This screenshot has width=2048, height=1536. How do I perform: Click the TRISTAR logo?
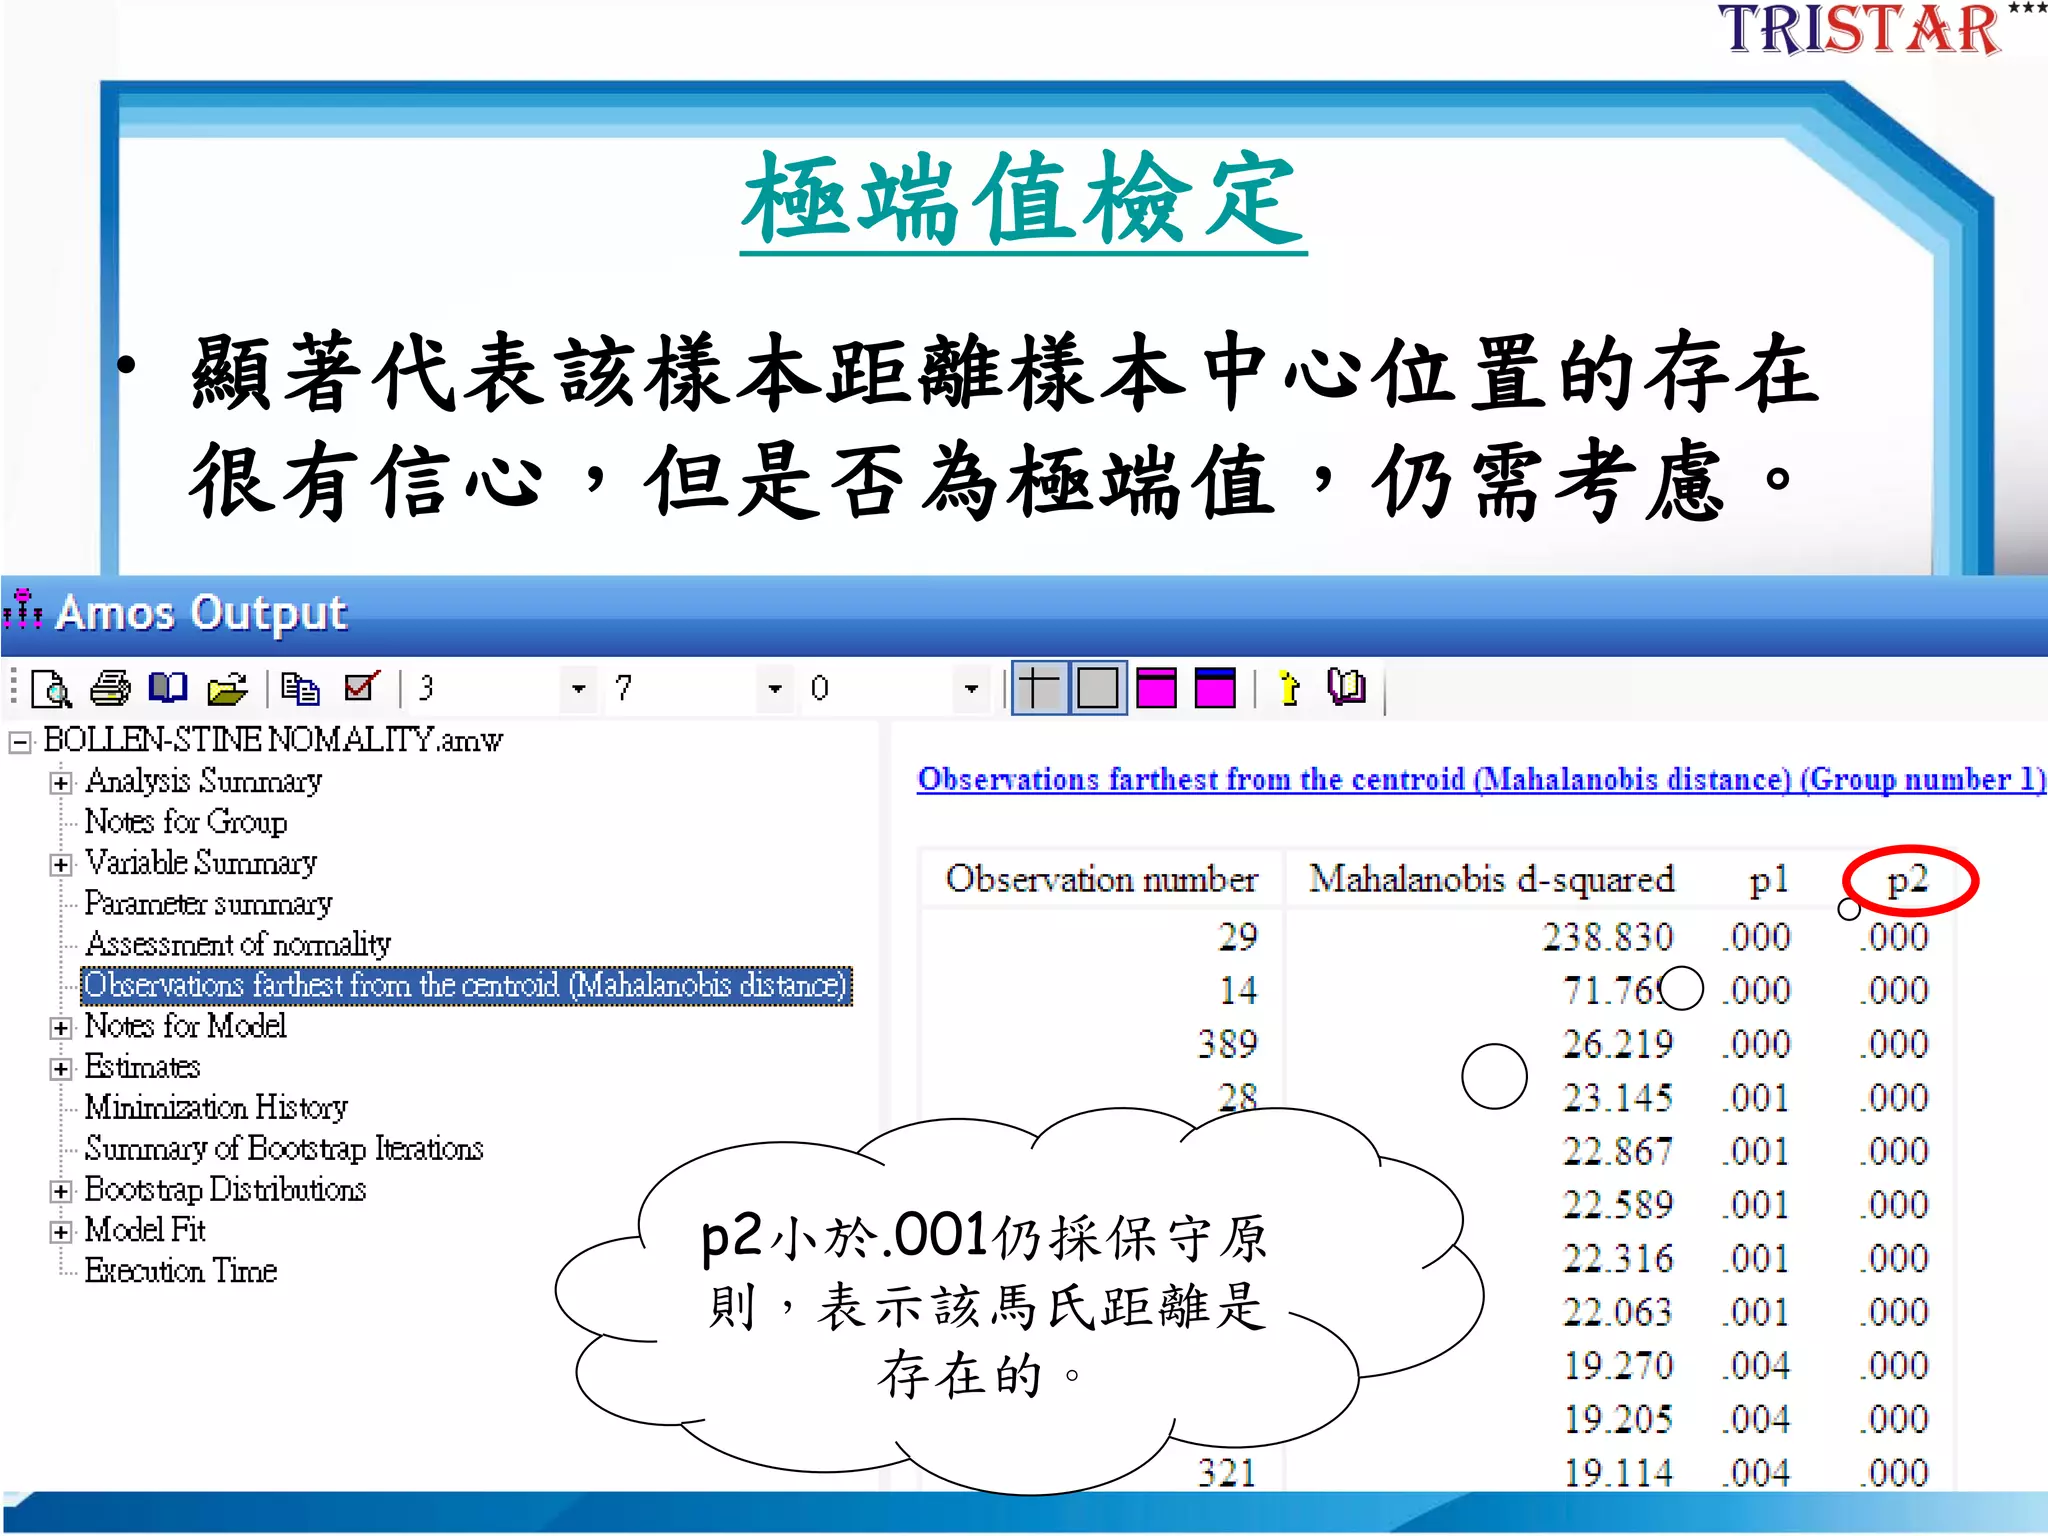point(1859,29)
